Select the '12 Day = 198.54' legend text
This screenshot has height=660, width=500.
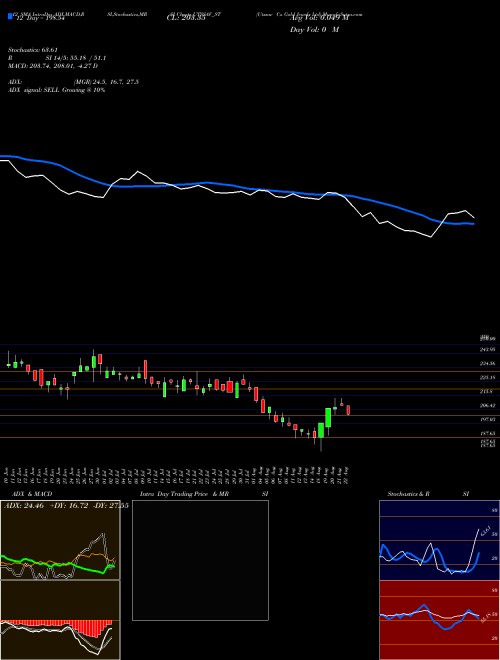pyautogui.click(x=39, y=19)
